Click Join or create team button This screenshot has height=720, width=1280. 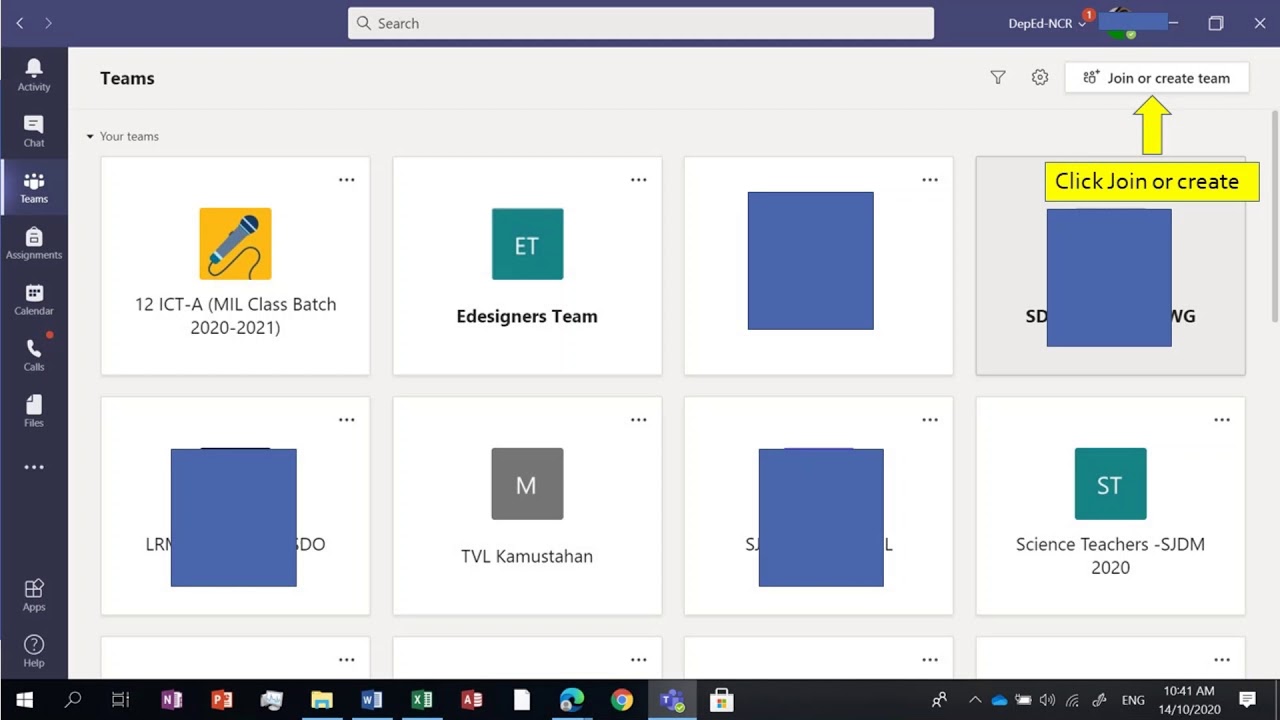click(1157, 78)
